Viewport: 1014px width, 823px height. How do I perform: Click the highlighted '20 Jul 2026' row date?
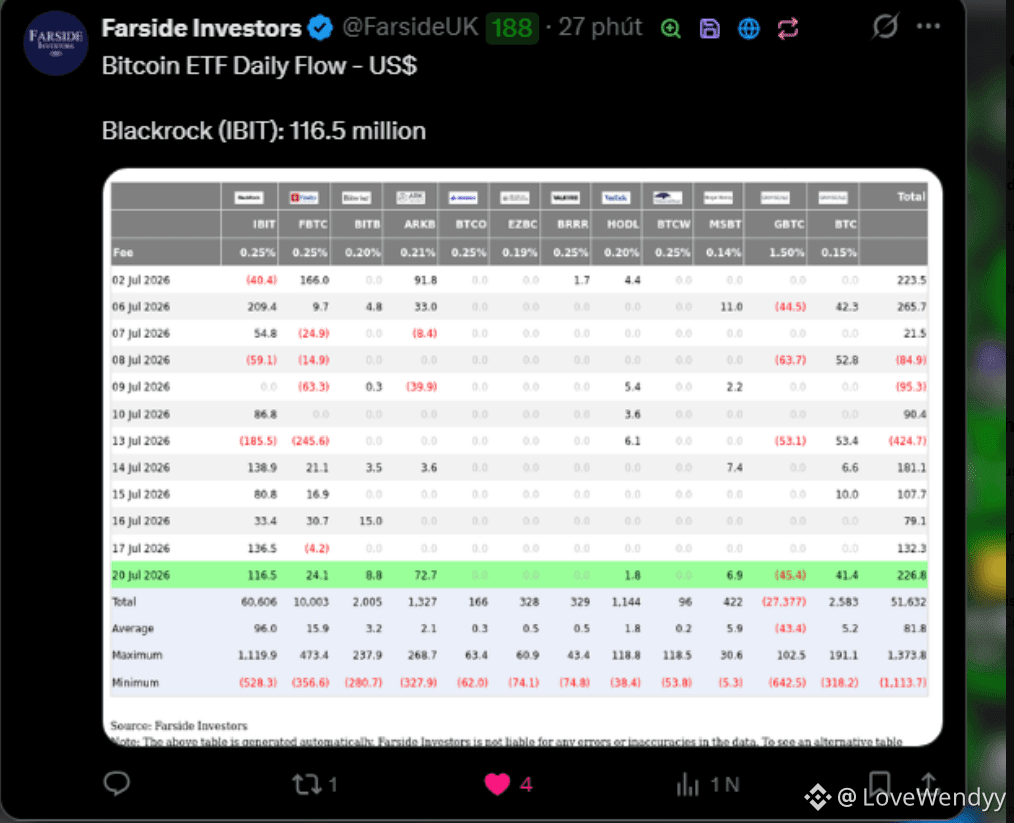141,575
